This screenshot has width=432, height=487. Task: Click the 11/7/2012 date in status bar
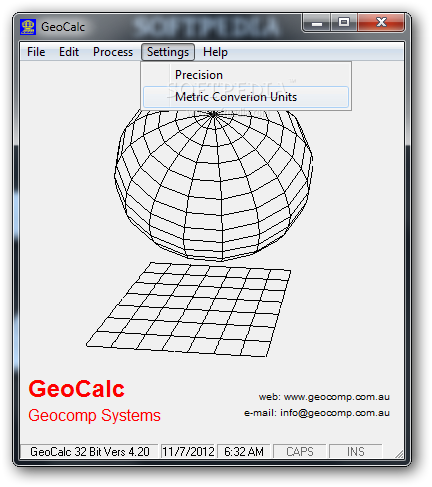coord(188,452)
